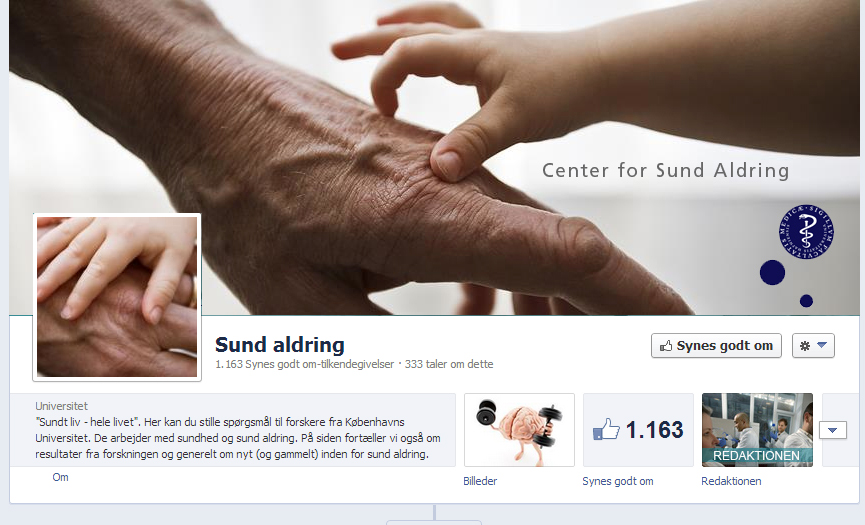Click the blue thumbs-up icon next to 1.163
Screen dimensions: 865x525
pos(606,429)
